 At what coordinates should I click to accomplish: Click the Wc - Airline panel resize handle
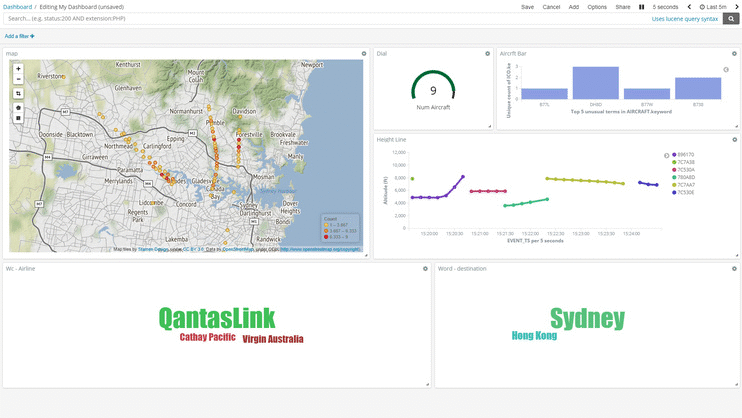point(427,384)
